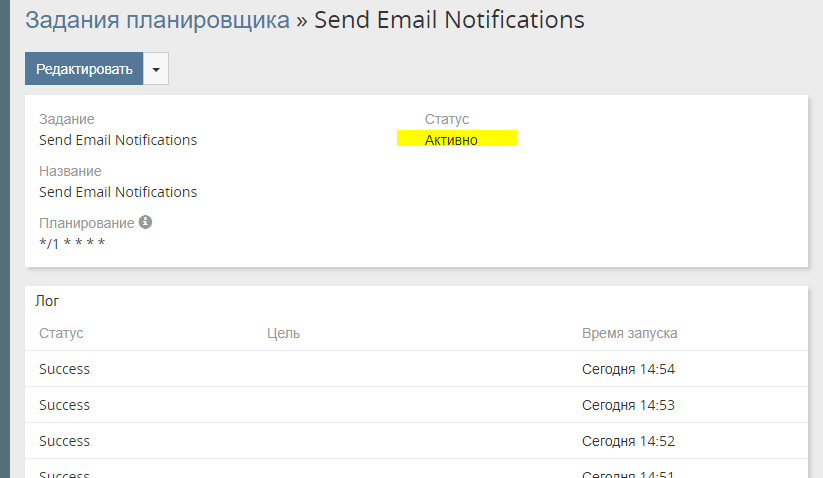823x478 pixels.
Task: Select the Send Email Notifications page title
Action: click(x=449, y=20)
